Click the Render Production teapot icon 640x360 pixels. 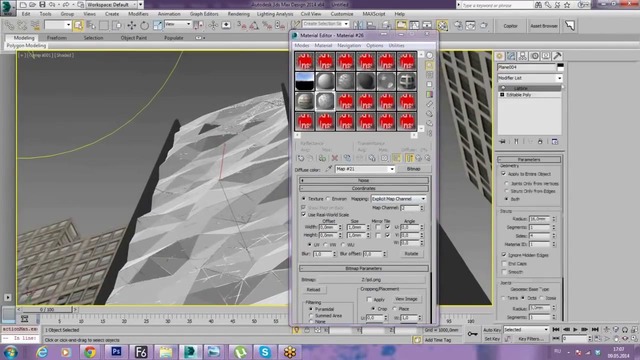click(484, 25)
